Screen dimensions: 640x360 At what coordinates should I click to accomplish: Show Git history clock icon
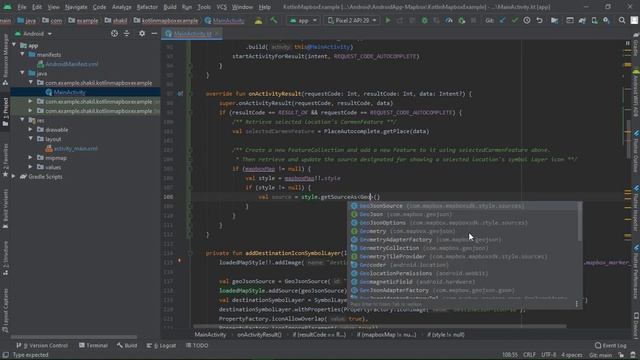(527, 20)
